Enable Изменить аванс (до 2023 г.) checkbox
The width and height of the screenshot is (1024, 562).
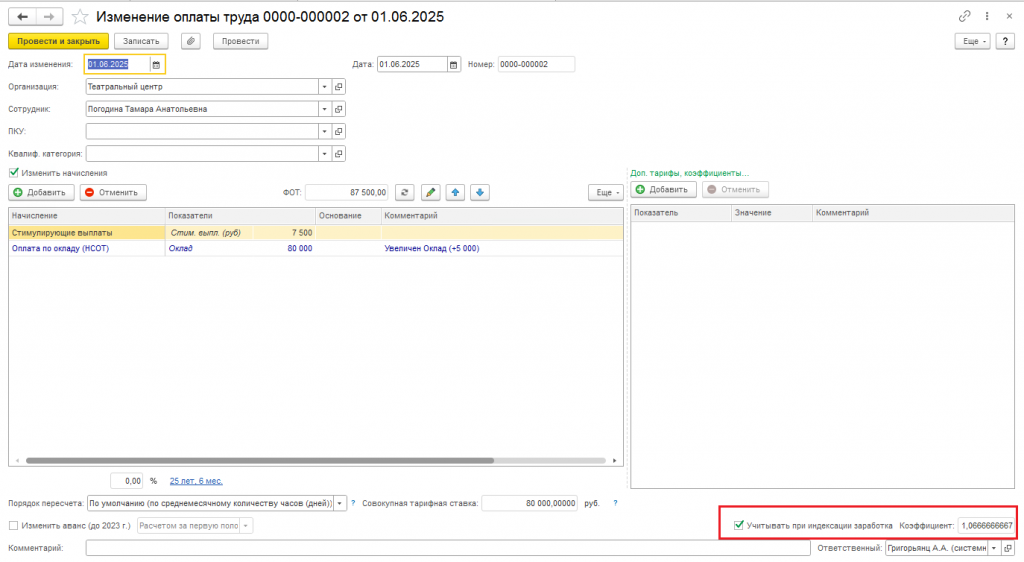14,525
